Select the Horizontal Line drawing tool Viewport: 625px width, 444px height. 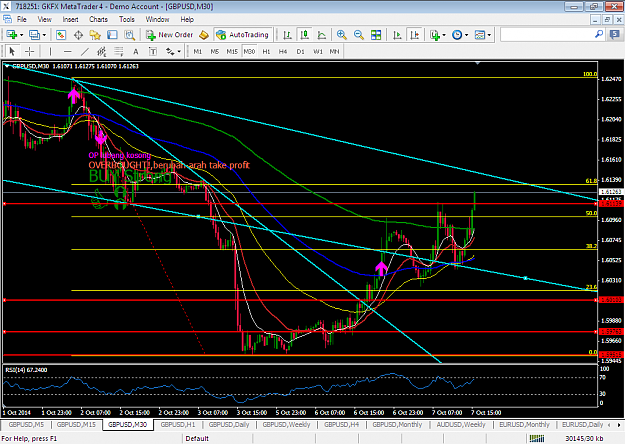[x=67, y=51]
